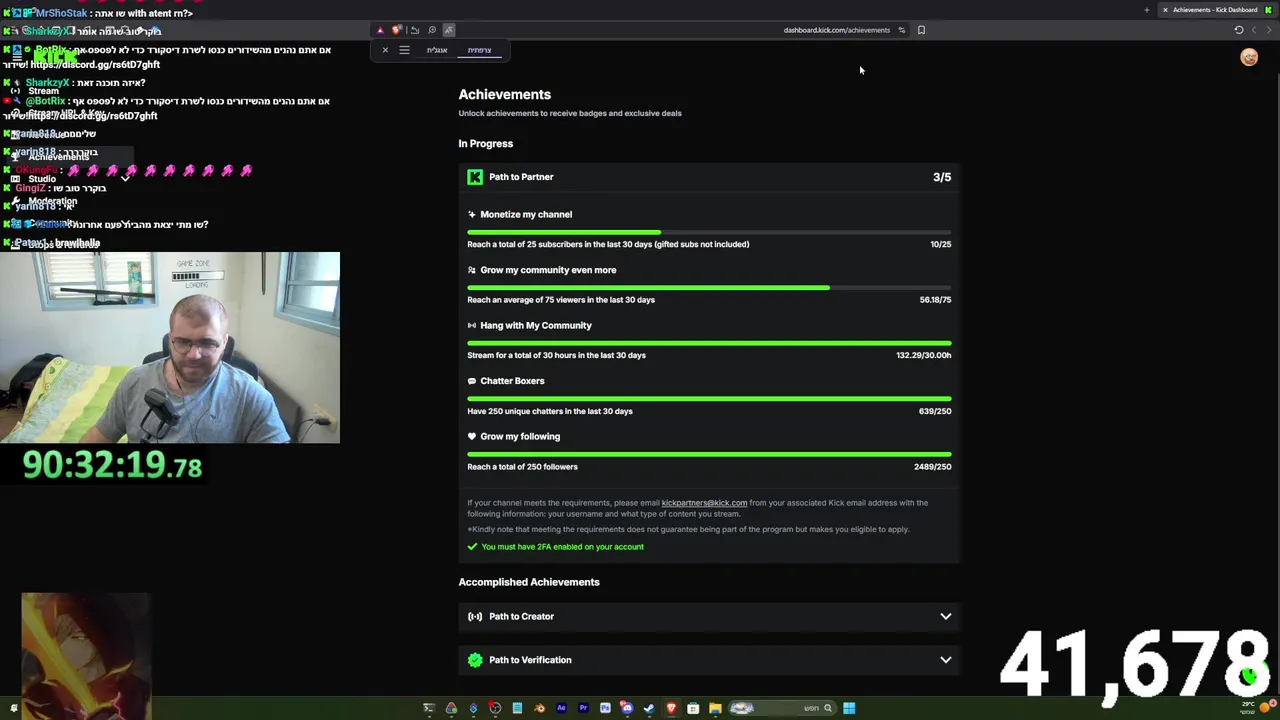The image size is (1280, 720).
Task: Click the webcam feed thumbnail
Action: [x=170, y=347]
